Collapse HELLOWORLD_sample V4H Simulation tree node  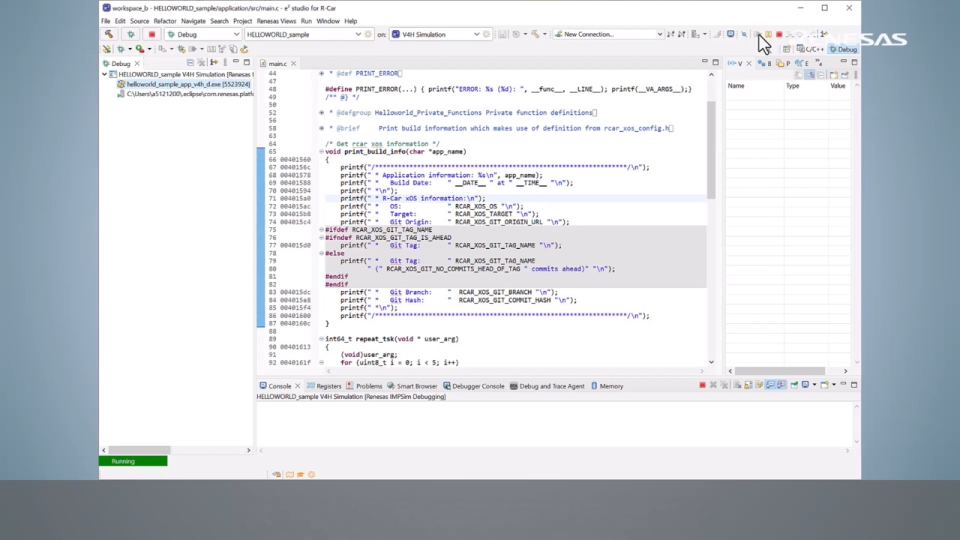[x=105, y=74]
